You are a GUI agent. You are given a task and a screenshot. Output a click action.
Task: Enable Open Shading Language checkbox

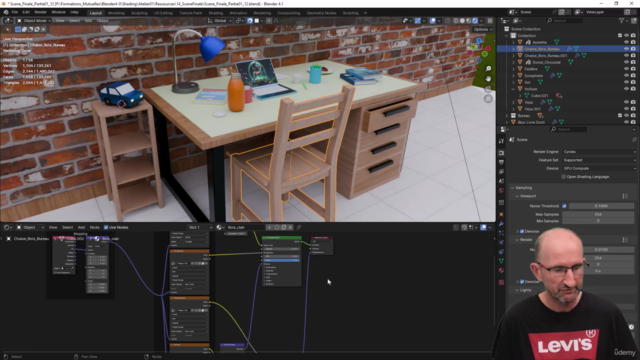(564, 177)
